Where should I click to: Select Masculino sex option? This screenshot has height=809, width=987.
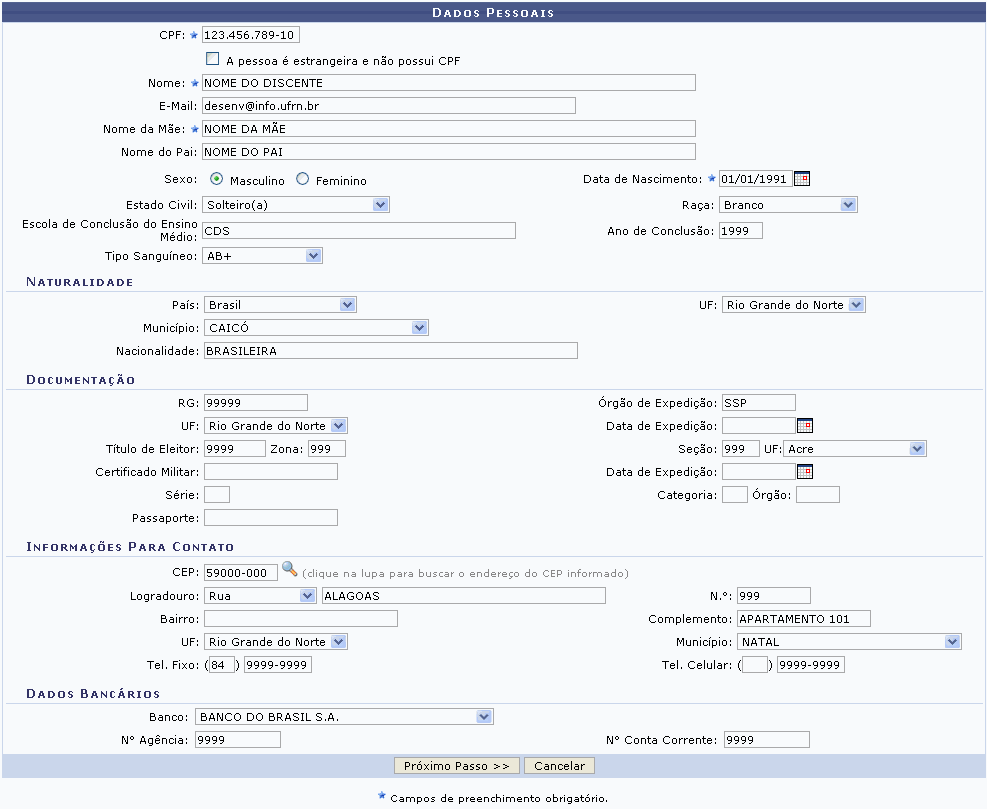[217, 180]
